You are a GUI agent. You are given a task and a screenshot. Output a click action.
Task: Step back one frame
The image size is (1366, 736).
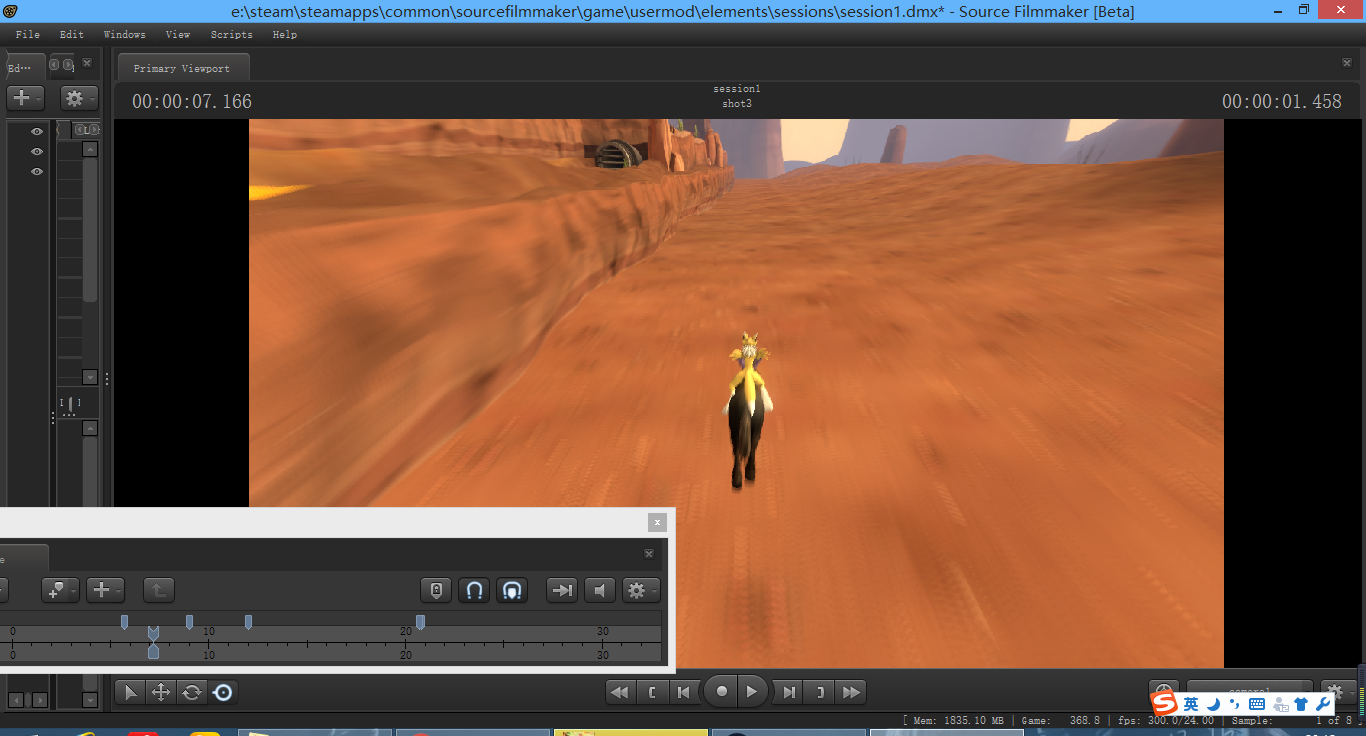coord(683,692)
